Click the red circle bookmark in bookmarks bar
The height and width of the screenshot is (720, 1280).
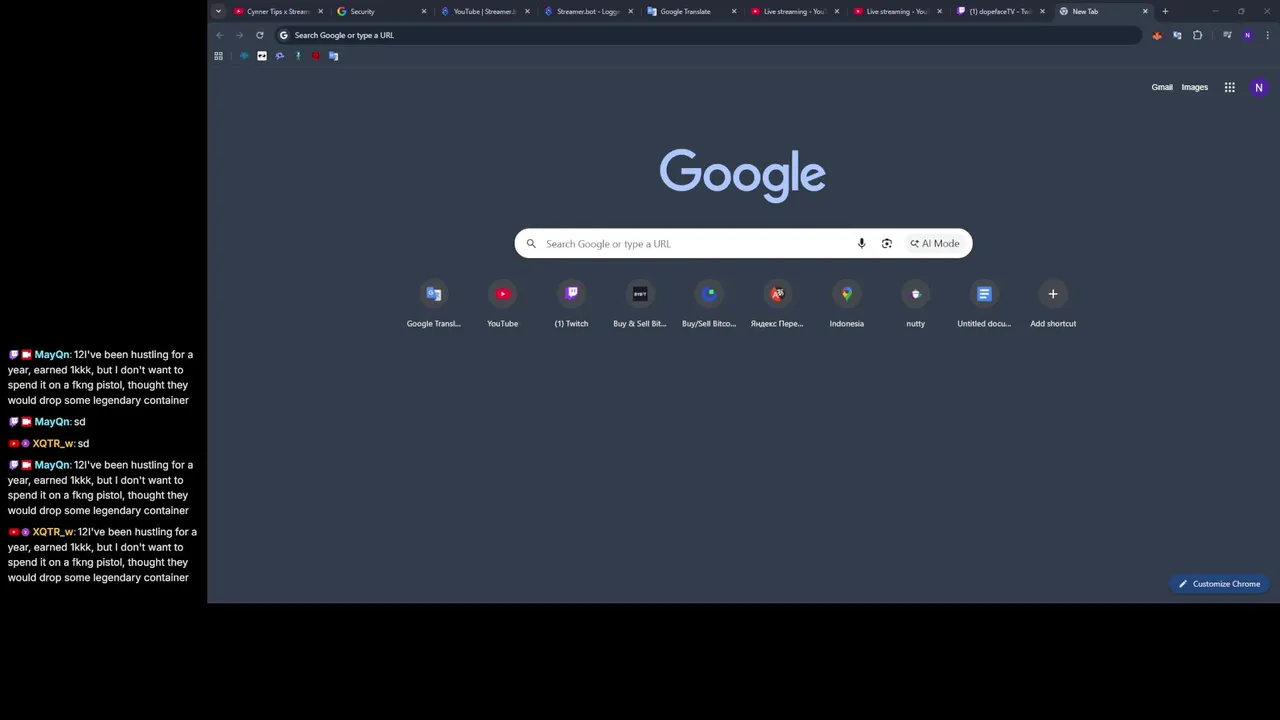[316, 56]
